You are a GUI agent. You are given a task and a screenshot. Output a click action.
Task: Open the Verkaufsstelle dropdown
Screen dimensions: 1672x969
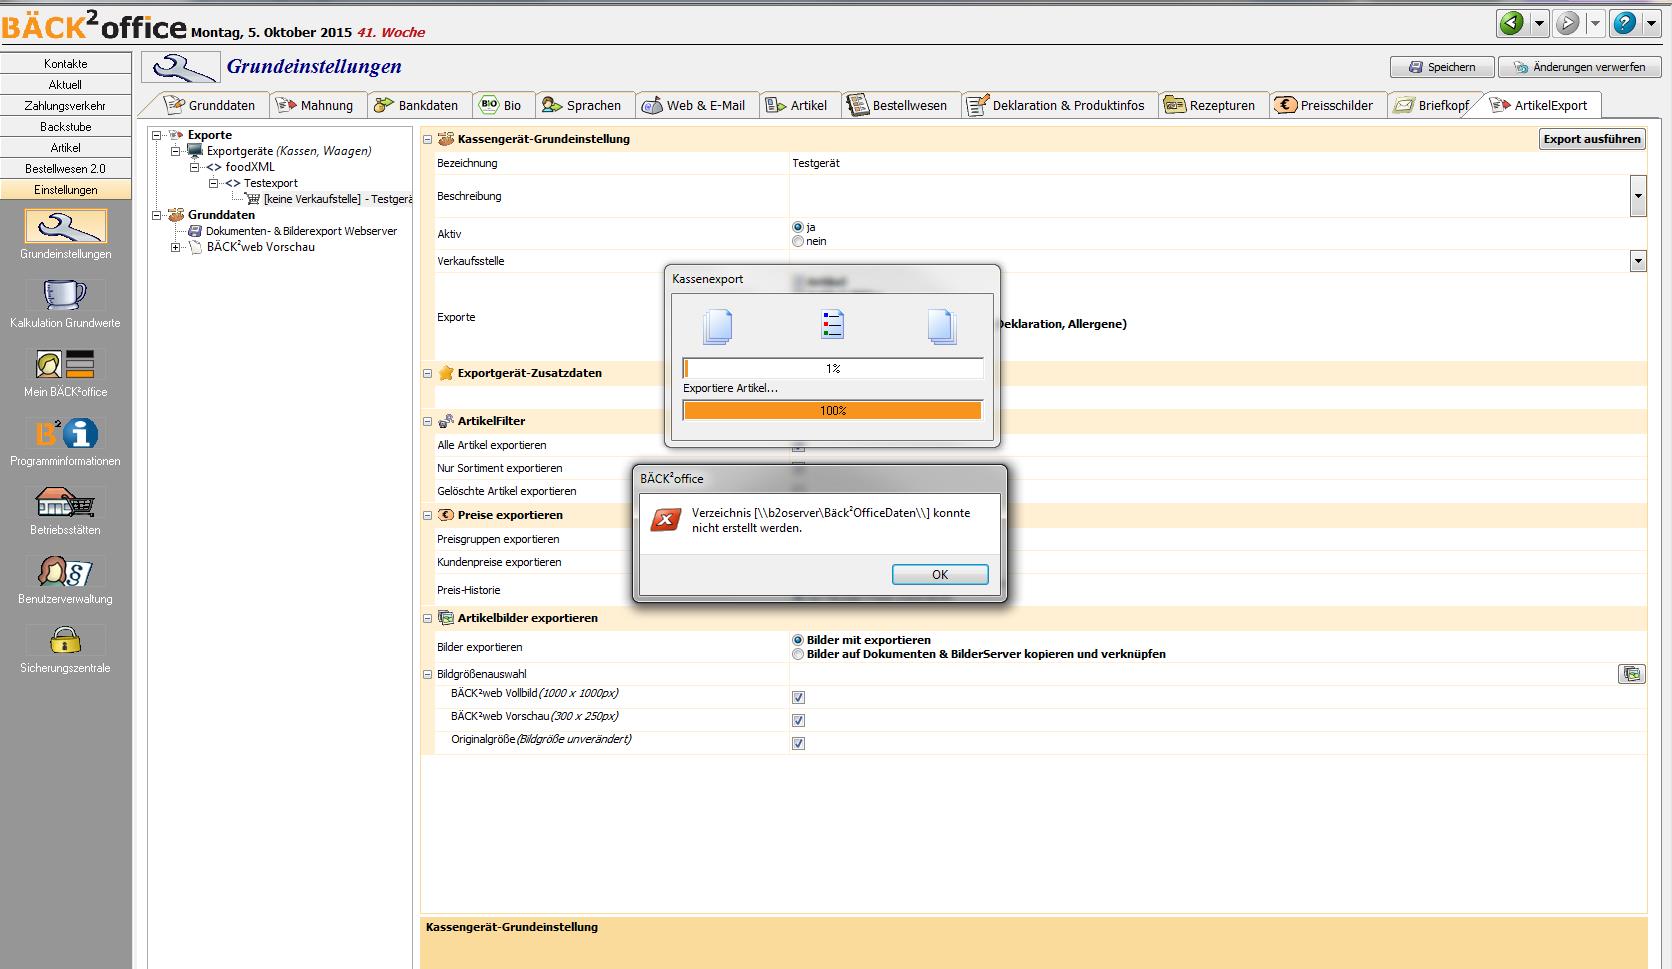[x=1637, y=261]
